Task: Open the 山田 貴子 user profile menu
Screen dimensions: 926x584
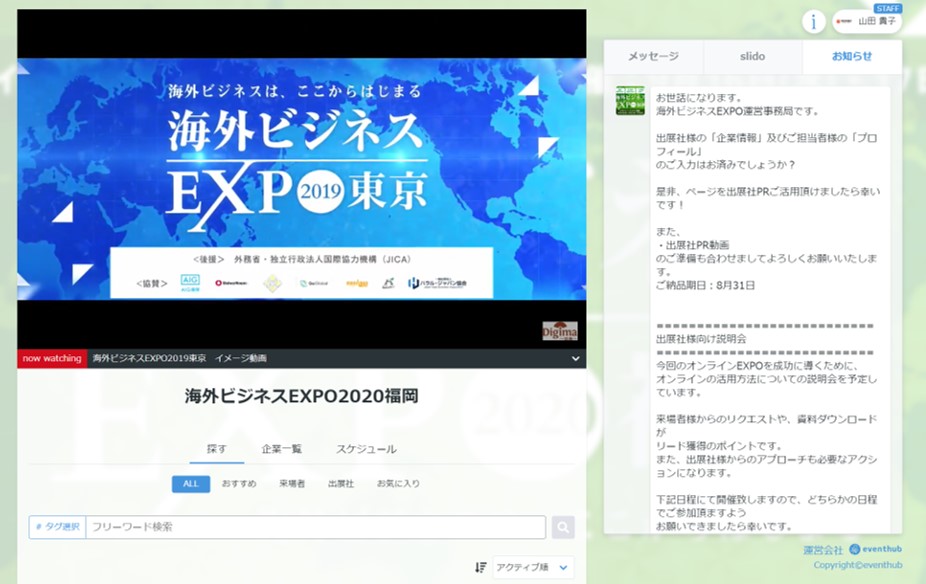Action: point(867,21)
